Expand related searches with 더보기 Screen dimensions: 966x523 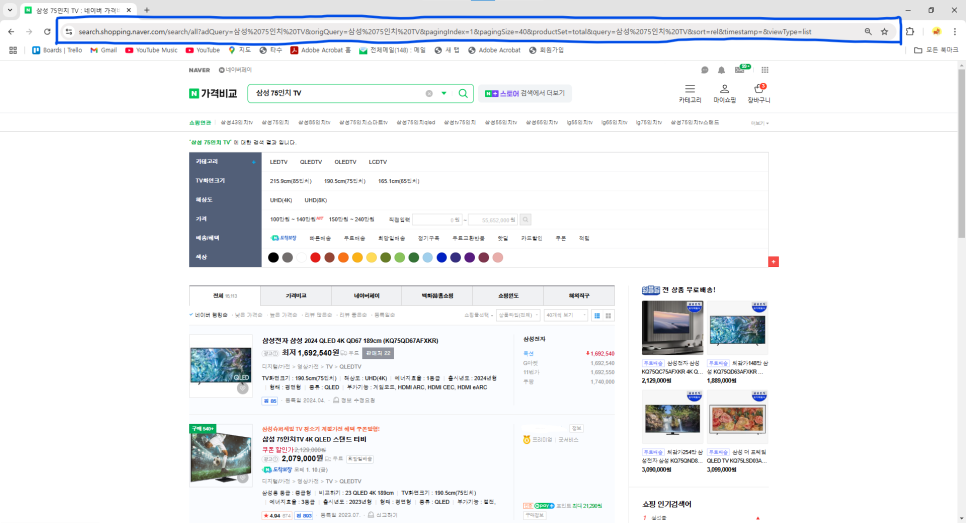(x=760, y=123)
